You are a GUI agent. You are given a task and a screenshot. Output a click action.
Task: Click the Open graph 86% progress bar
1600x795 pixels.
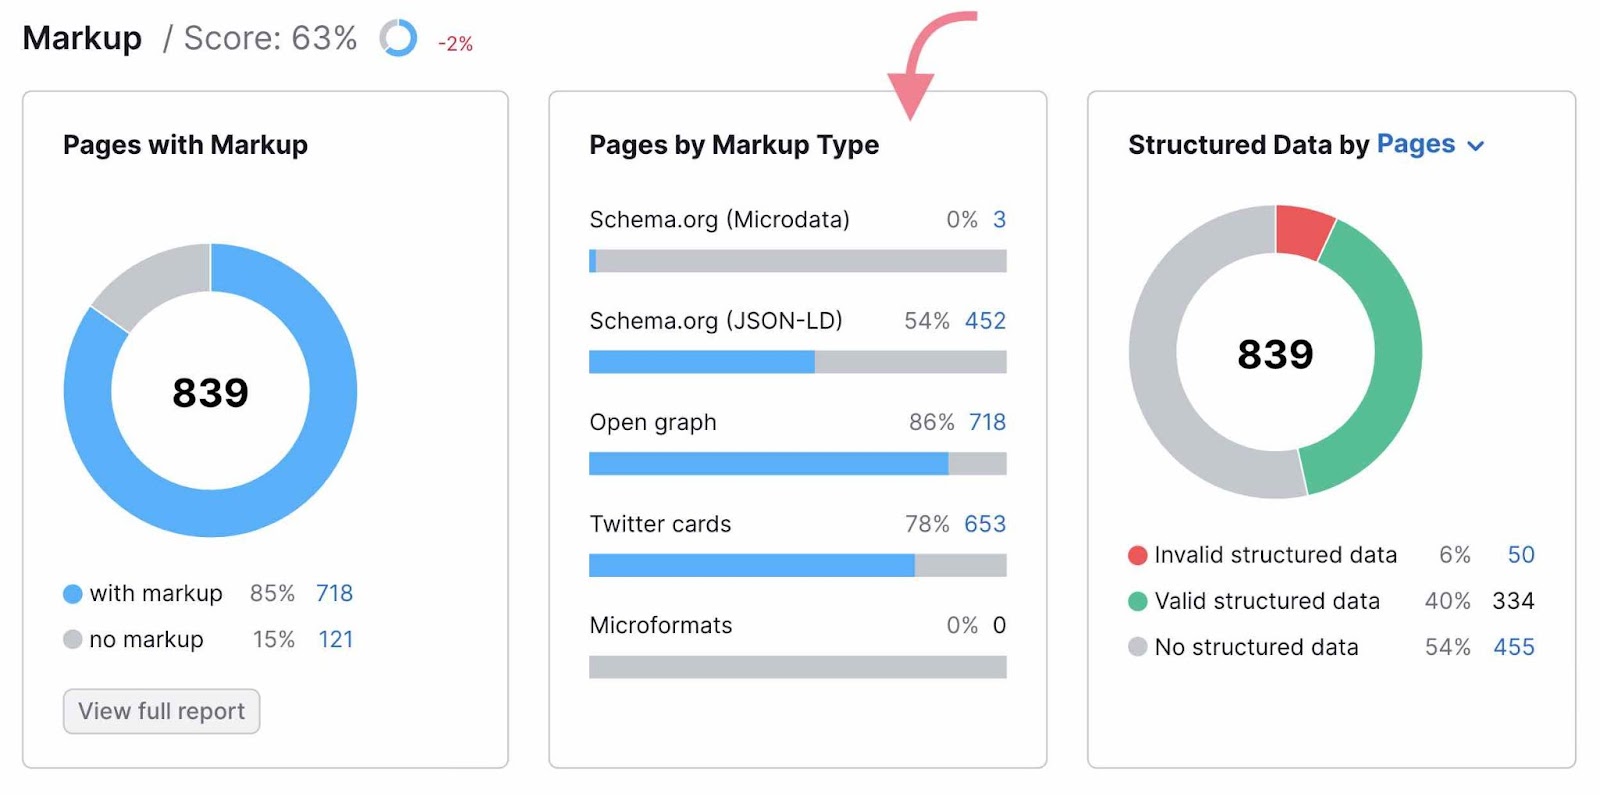coord(770,463)
